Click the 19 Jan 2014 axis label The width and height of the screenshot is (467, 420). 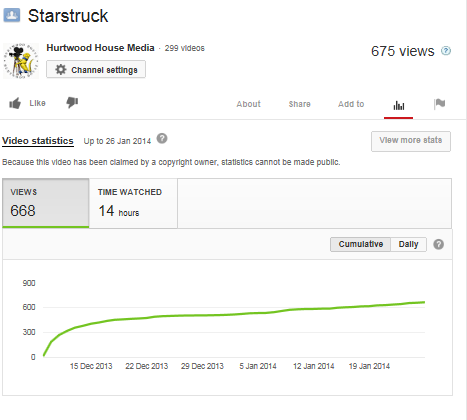(369, 366)
